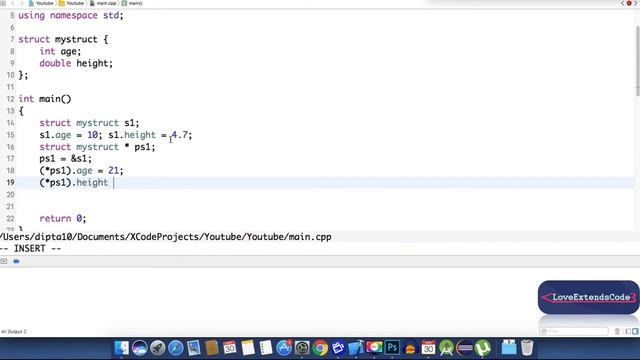This screenshot has width=640, height=360.
Task: Click on 'struct mystruct s1;' line
Action: [x=89, y=123]
